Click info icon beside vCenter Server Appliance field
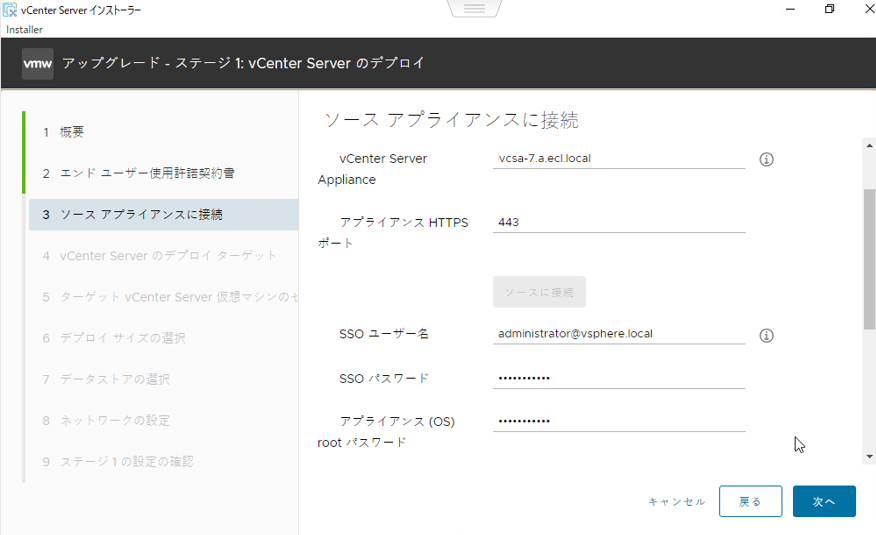The image size is (876, 535). pyautogui.click(x=767, y=159)
